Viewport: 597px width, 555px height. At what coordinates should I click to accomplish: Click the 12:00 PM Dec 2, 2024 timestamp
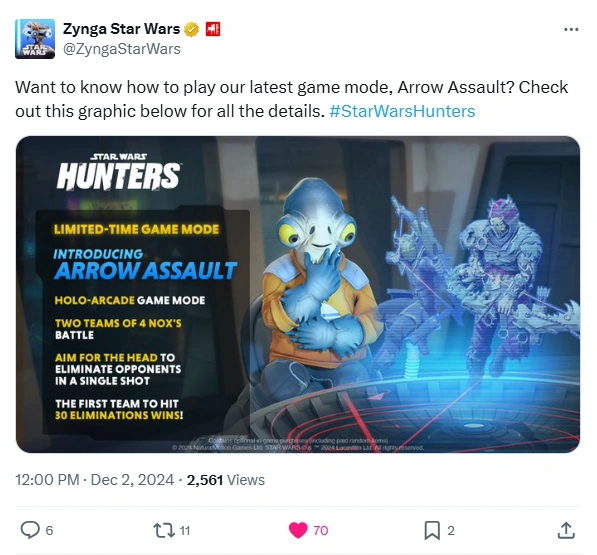[94, 480]
